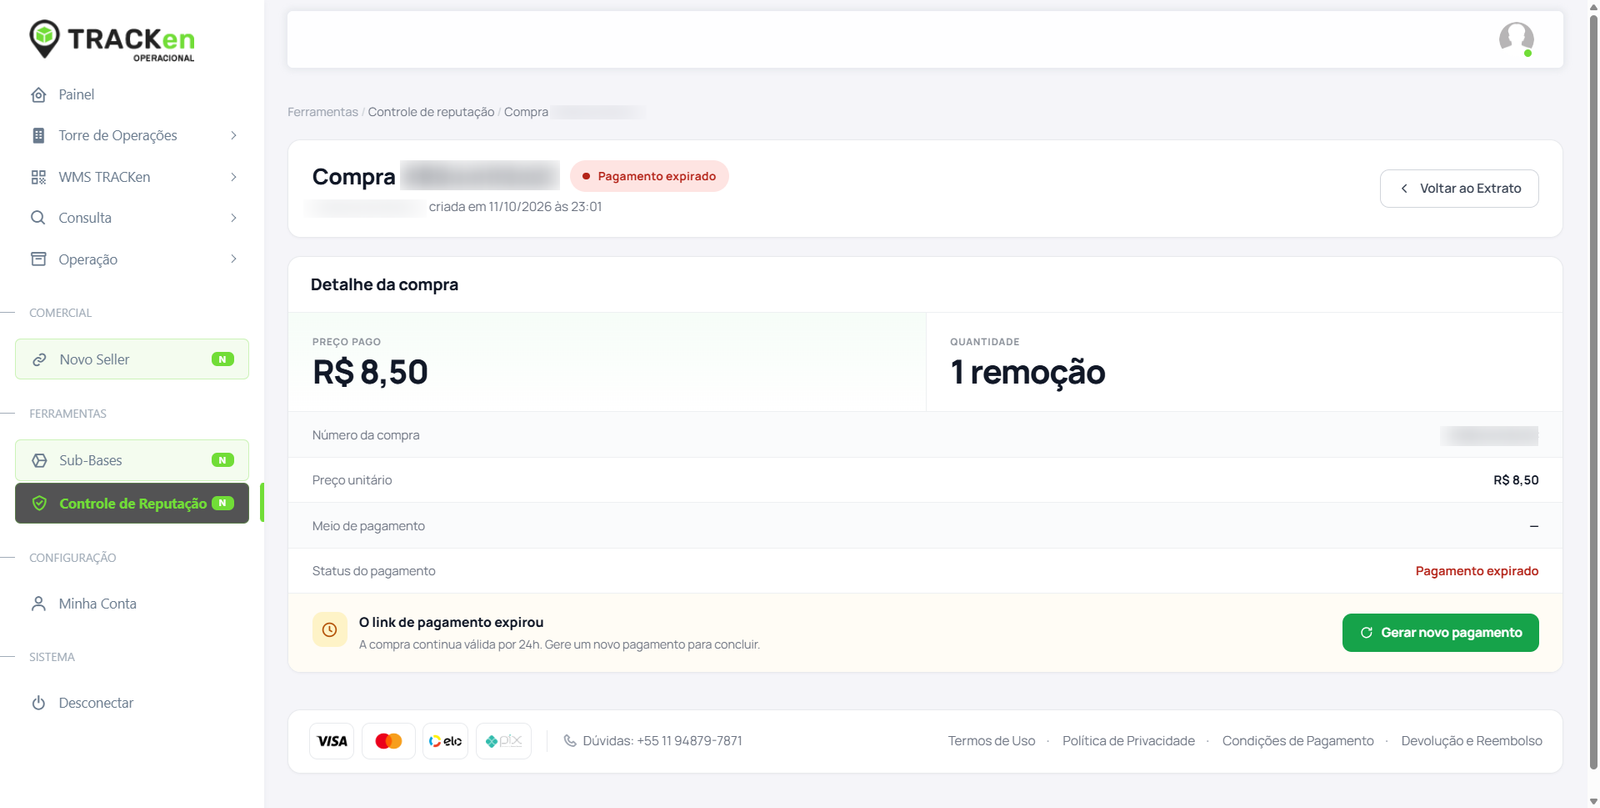This screenshot has width=1600, height=808.
Task: Click the Desconectar power icon
Action: 38,703
